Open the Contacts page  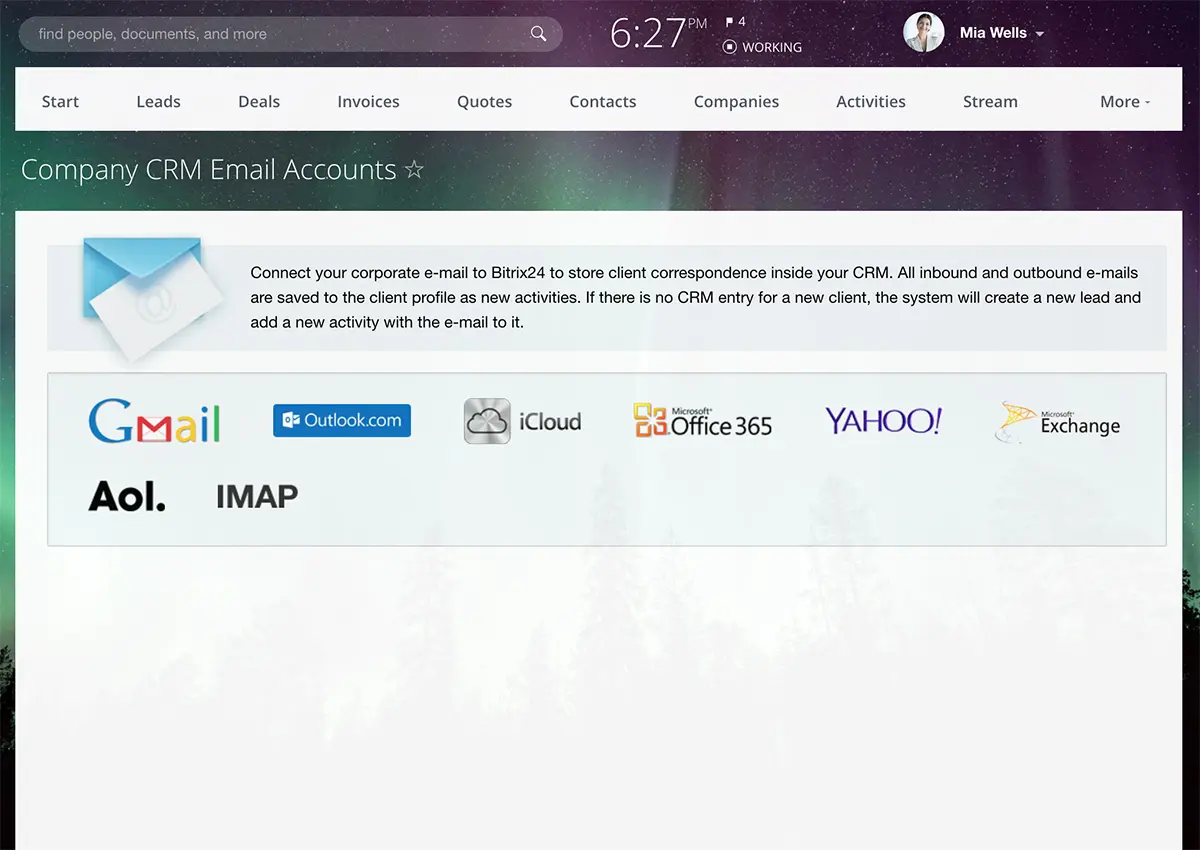603,101
